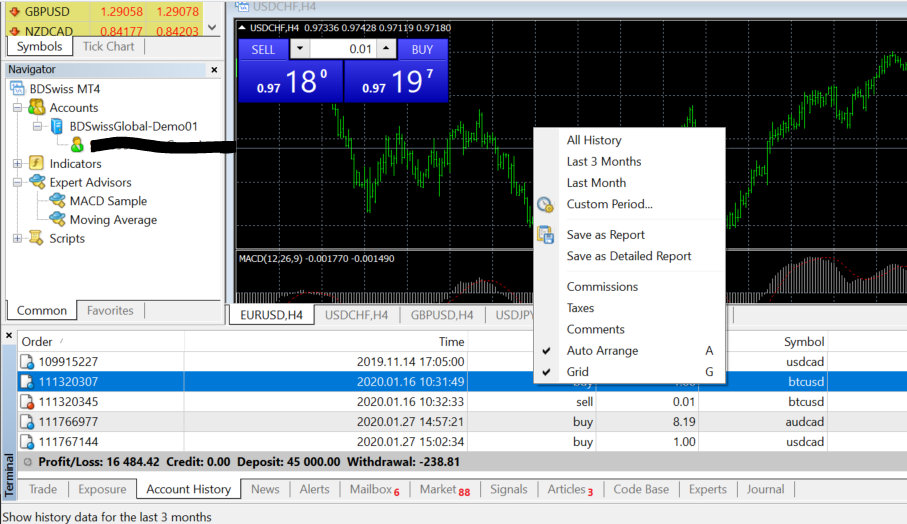Toggle the Grid option off
907x524 pixels.
[x=578, y=372]
